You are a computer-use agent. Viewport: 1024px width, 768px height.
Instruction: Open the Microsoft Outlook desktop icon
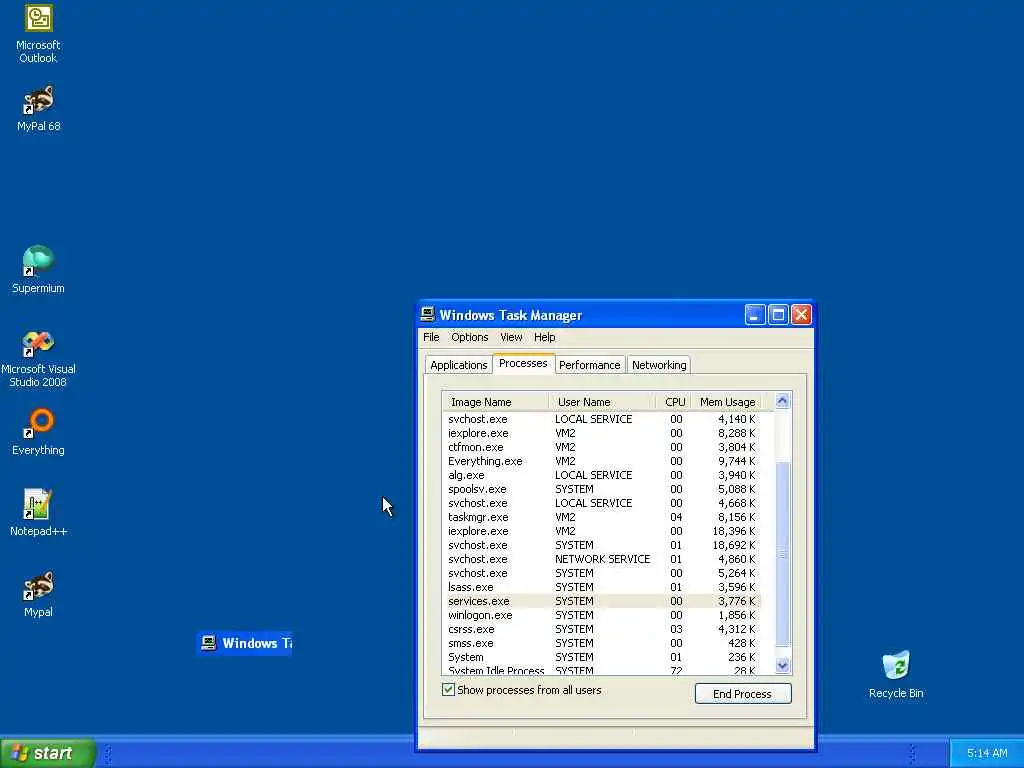[39, 33]
